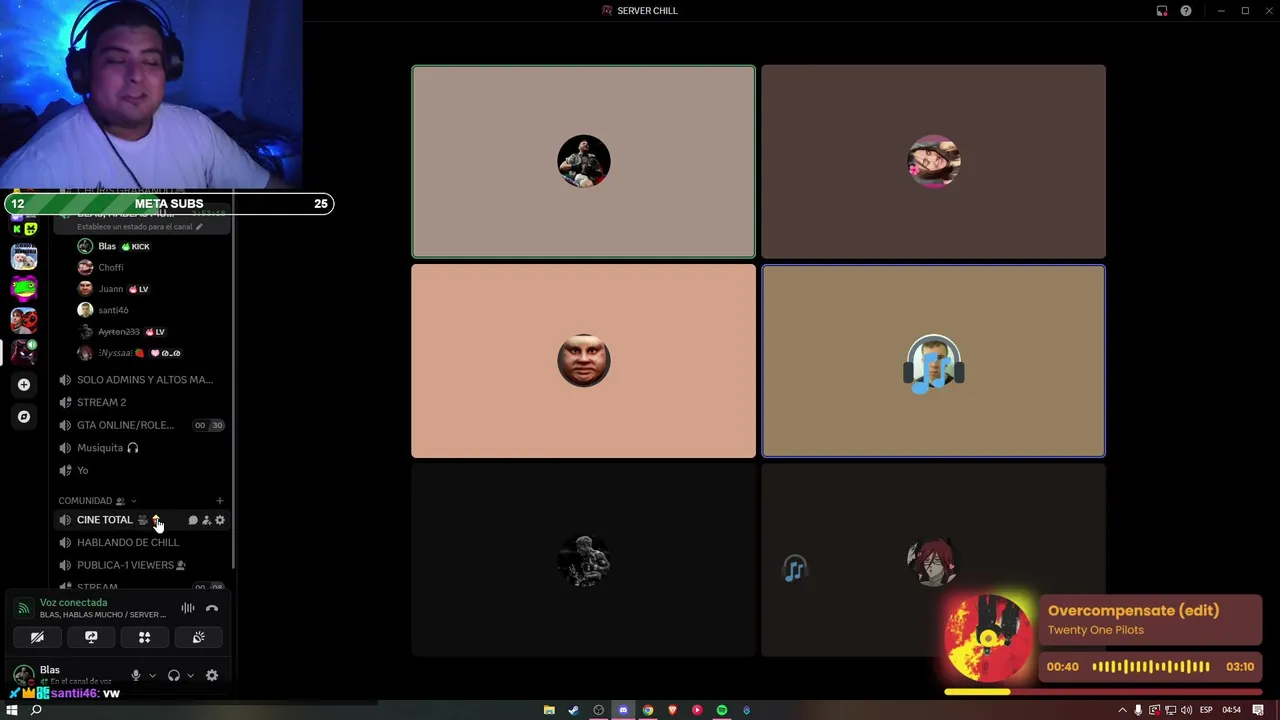
Task: Open noise suppression waveform icon
Action: pyautogui.click(x=188, y=608)
